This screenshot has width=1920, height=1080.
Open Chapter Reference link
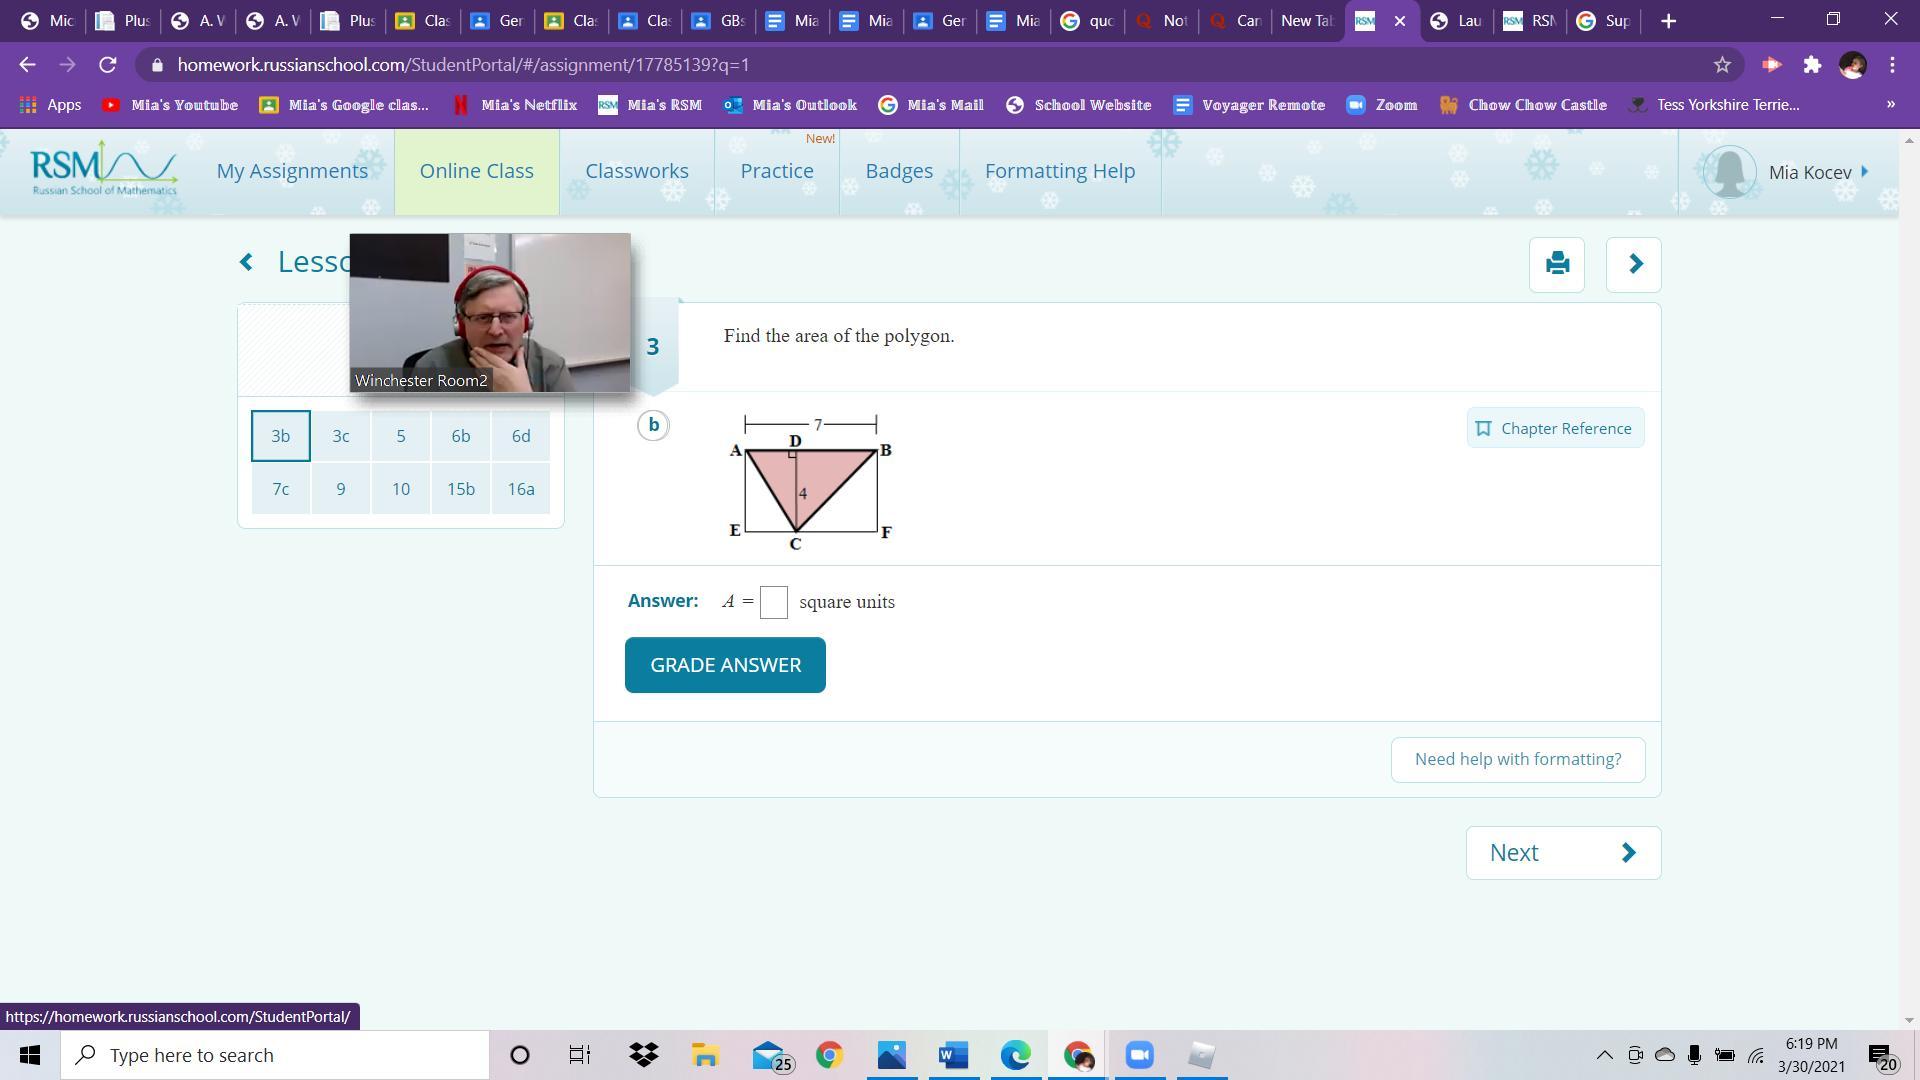point(1554,428)
